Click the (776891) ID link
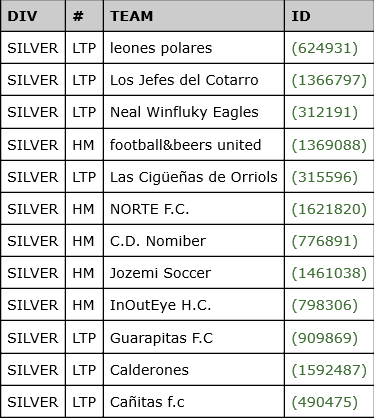The image size is (374, 418). [x=325, y=241]
